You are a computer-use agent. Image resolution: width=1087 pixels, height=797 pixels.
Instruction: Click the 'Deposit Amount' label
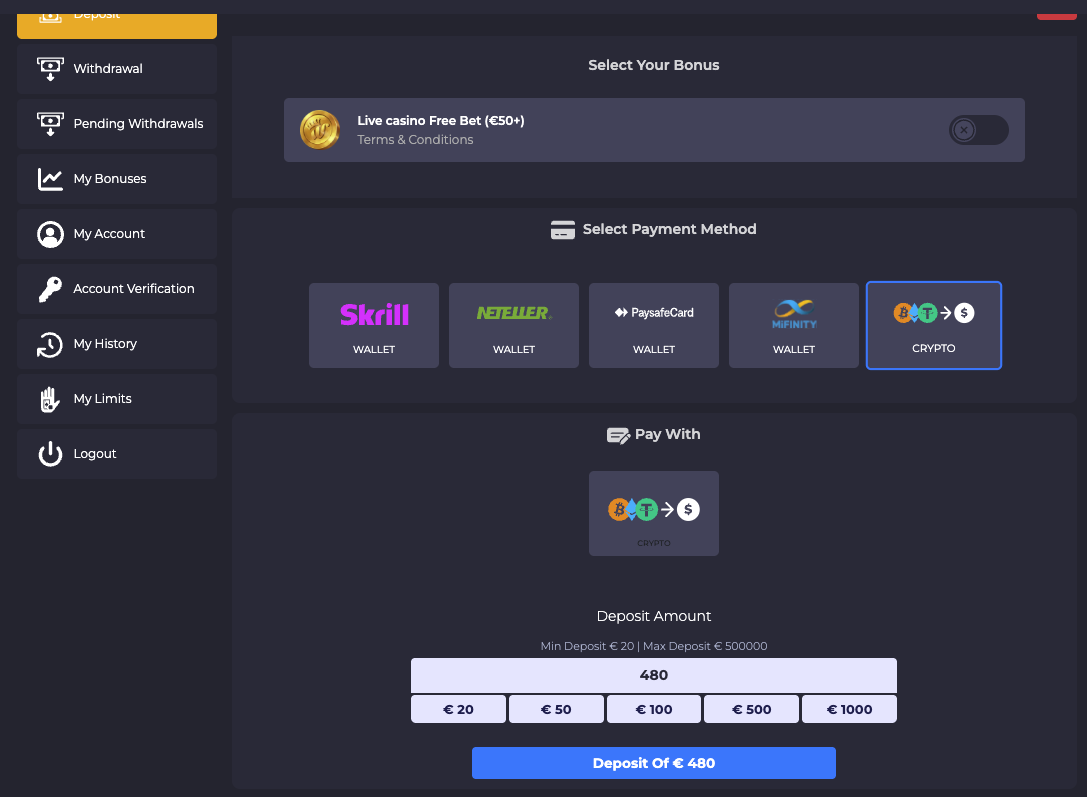pyautogui.click(x=654, y=616)
